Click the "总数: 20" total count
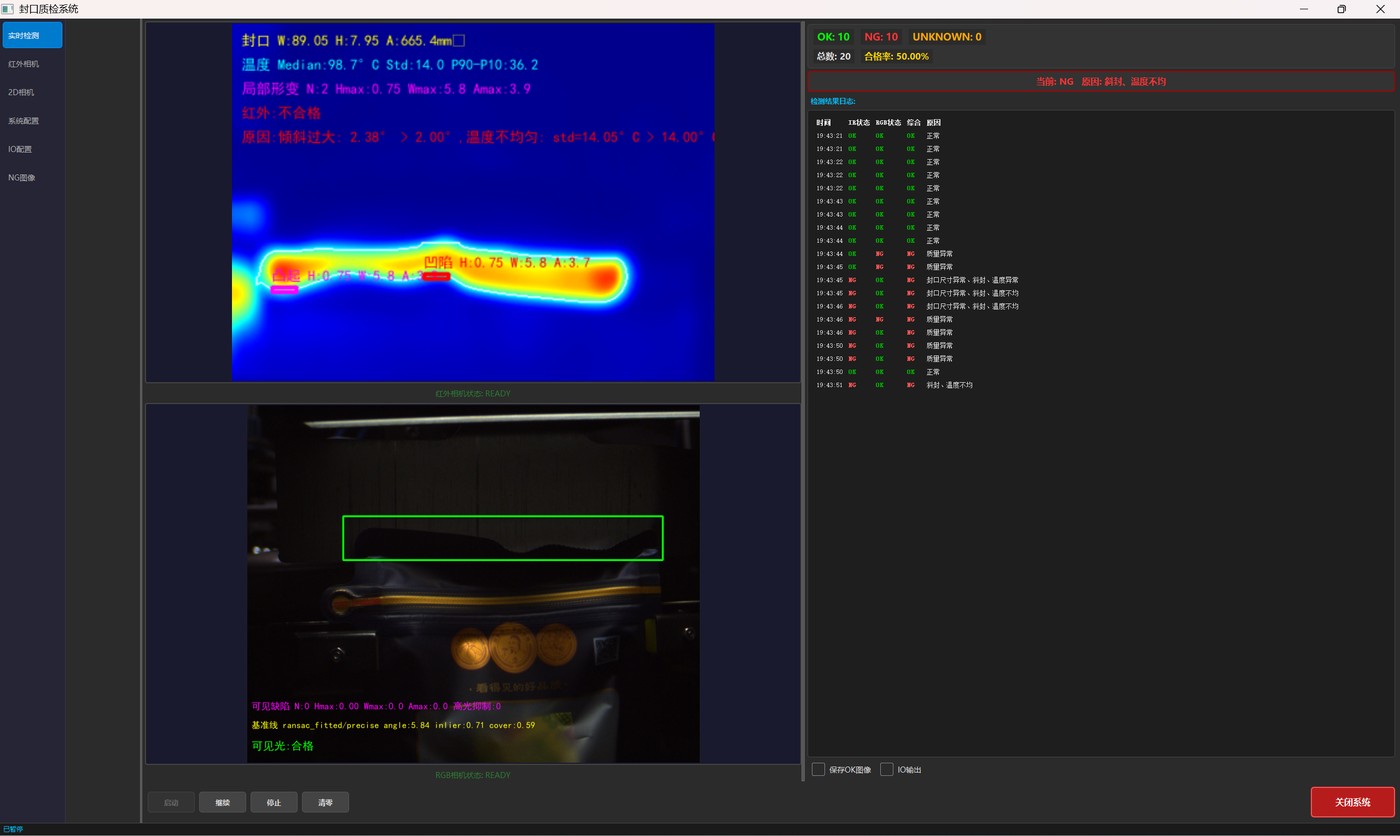1400x836 pixels. click(834, 56)
